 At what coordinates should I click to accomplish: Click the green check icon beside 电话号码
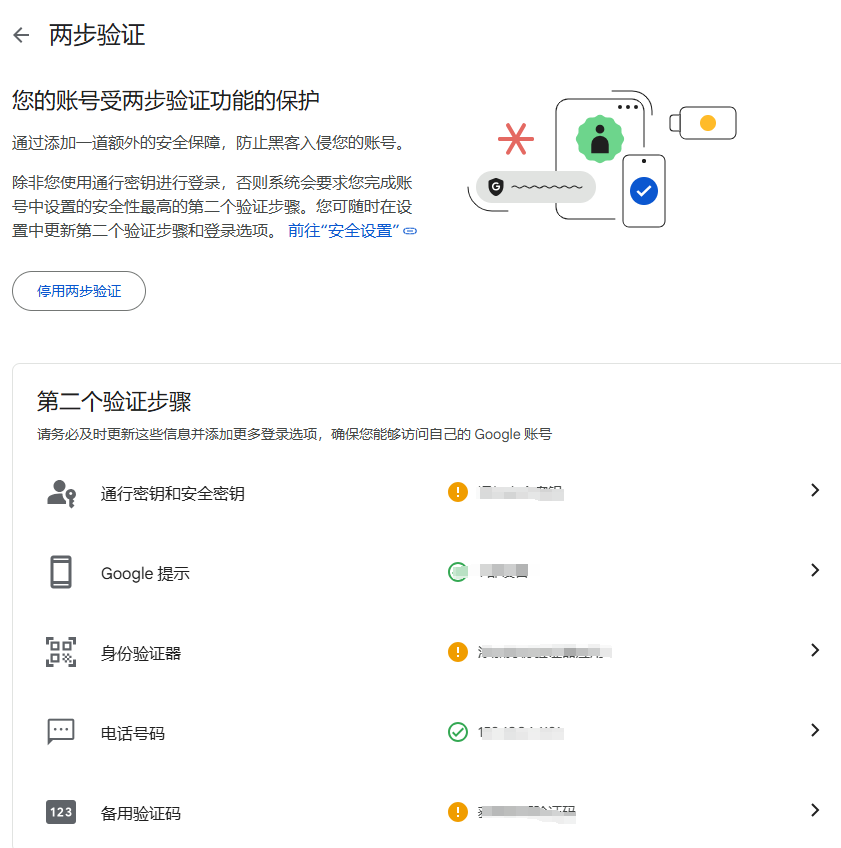point(458,730)
